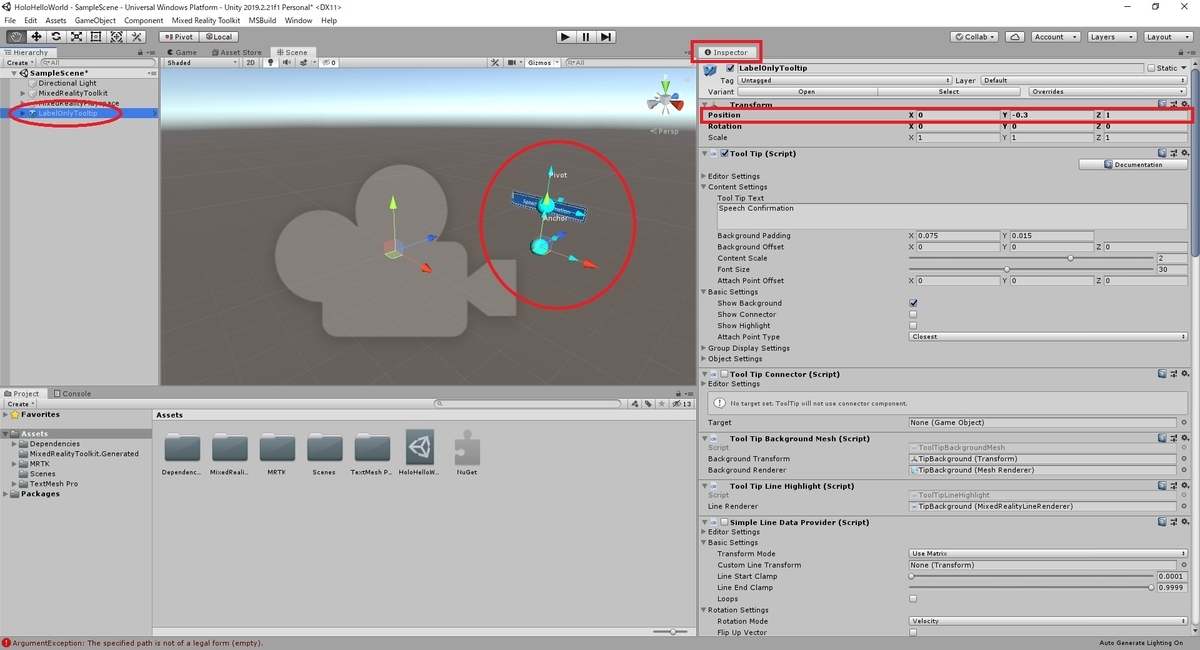This screenshot has width=1200, height=650.
Task: Select the Move tool in the toolbar
Action: point(36,36)
